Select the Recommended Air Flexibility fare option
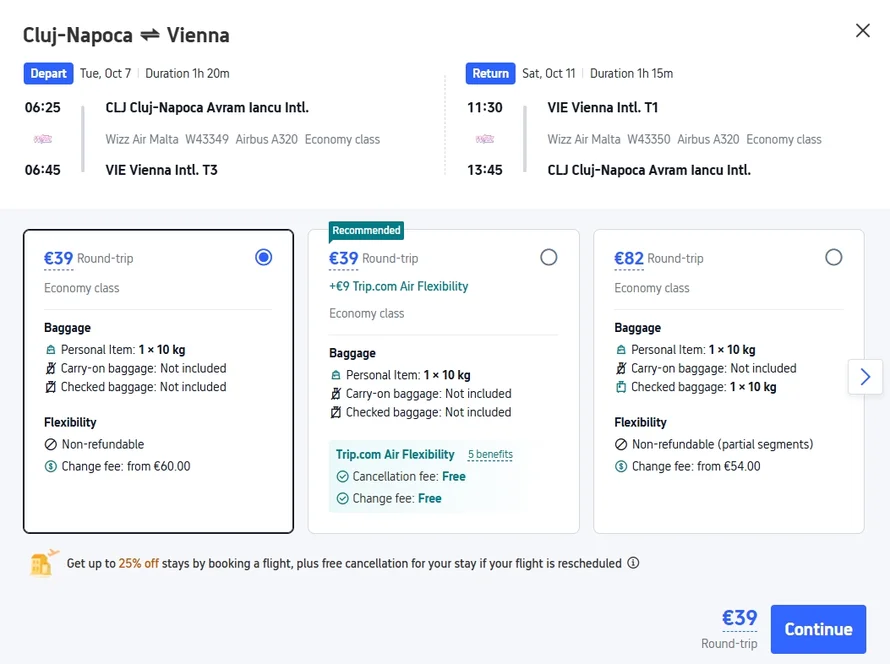Image resolution: width=890 pixels, height=664 pixels. (548, 257)
